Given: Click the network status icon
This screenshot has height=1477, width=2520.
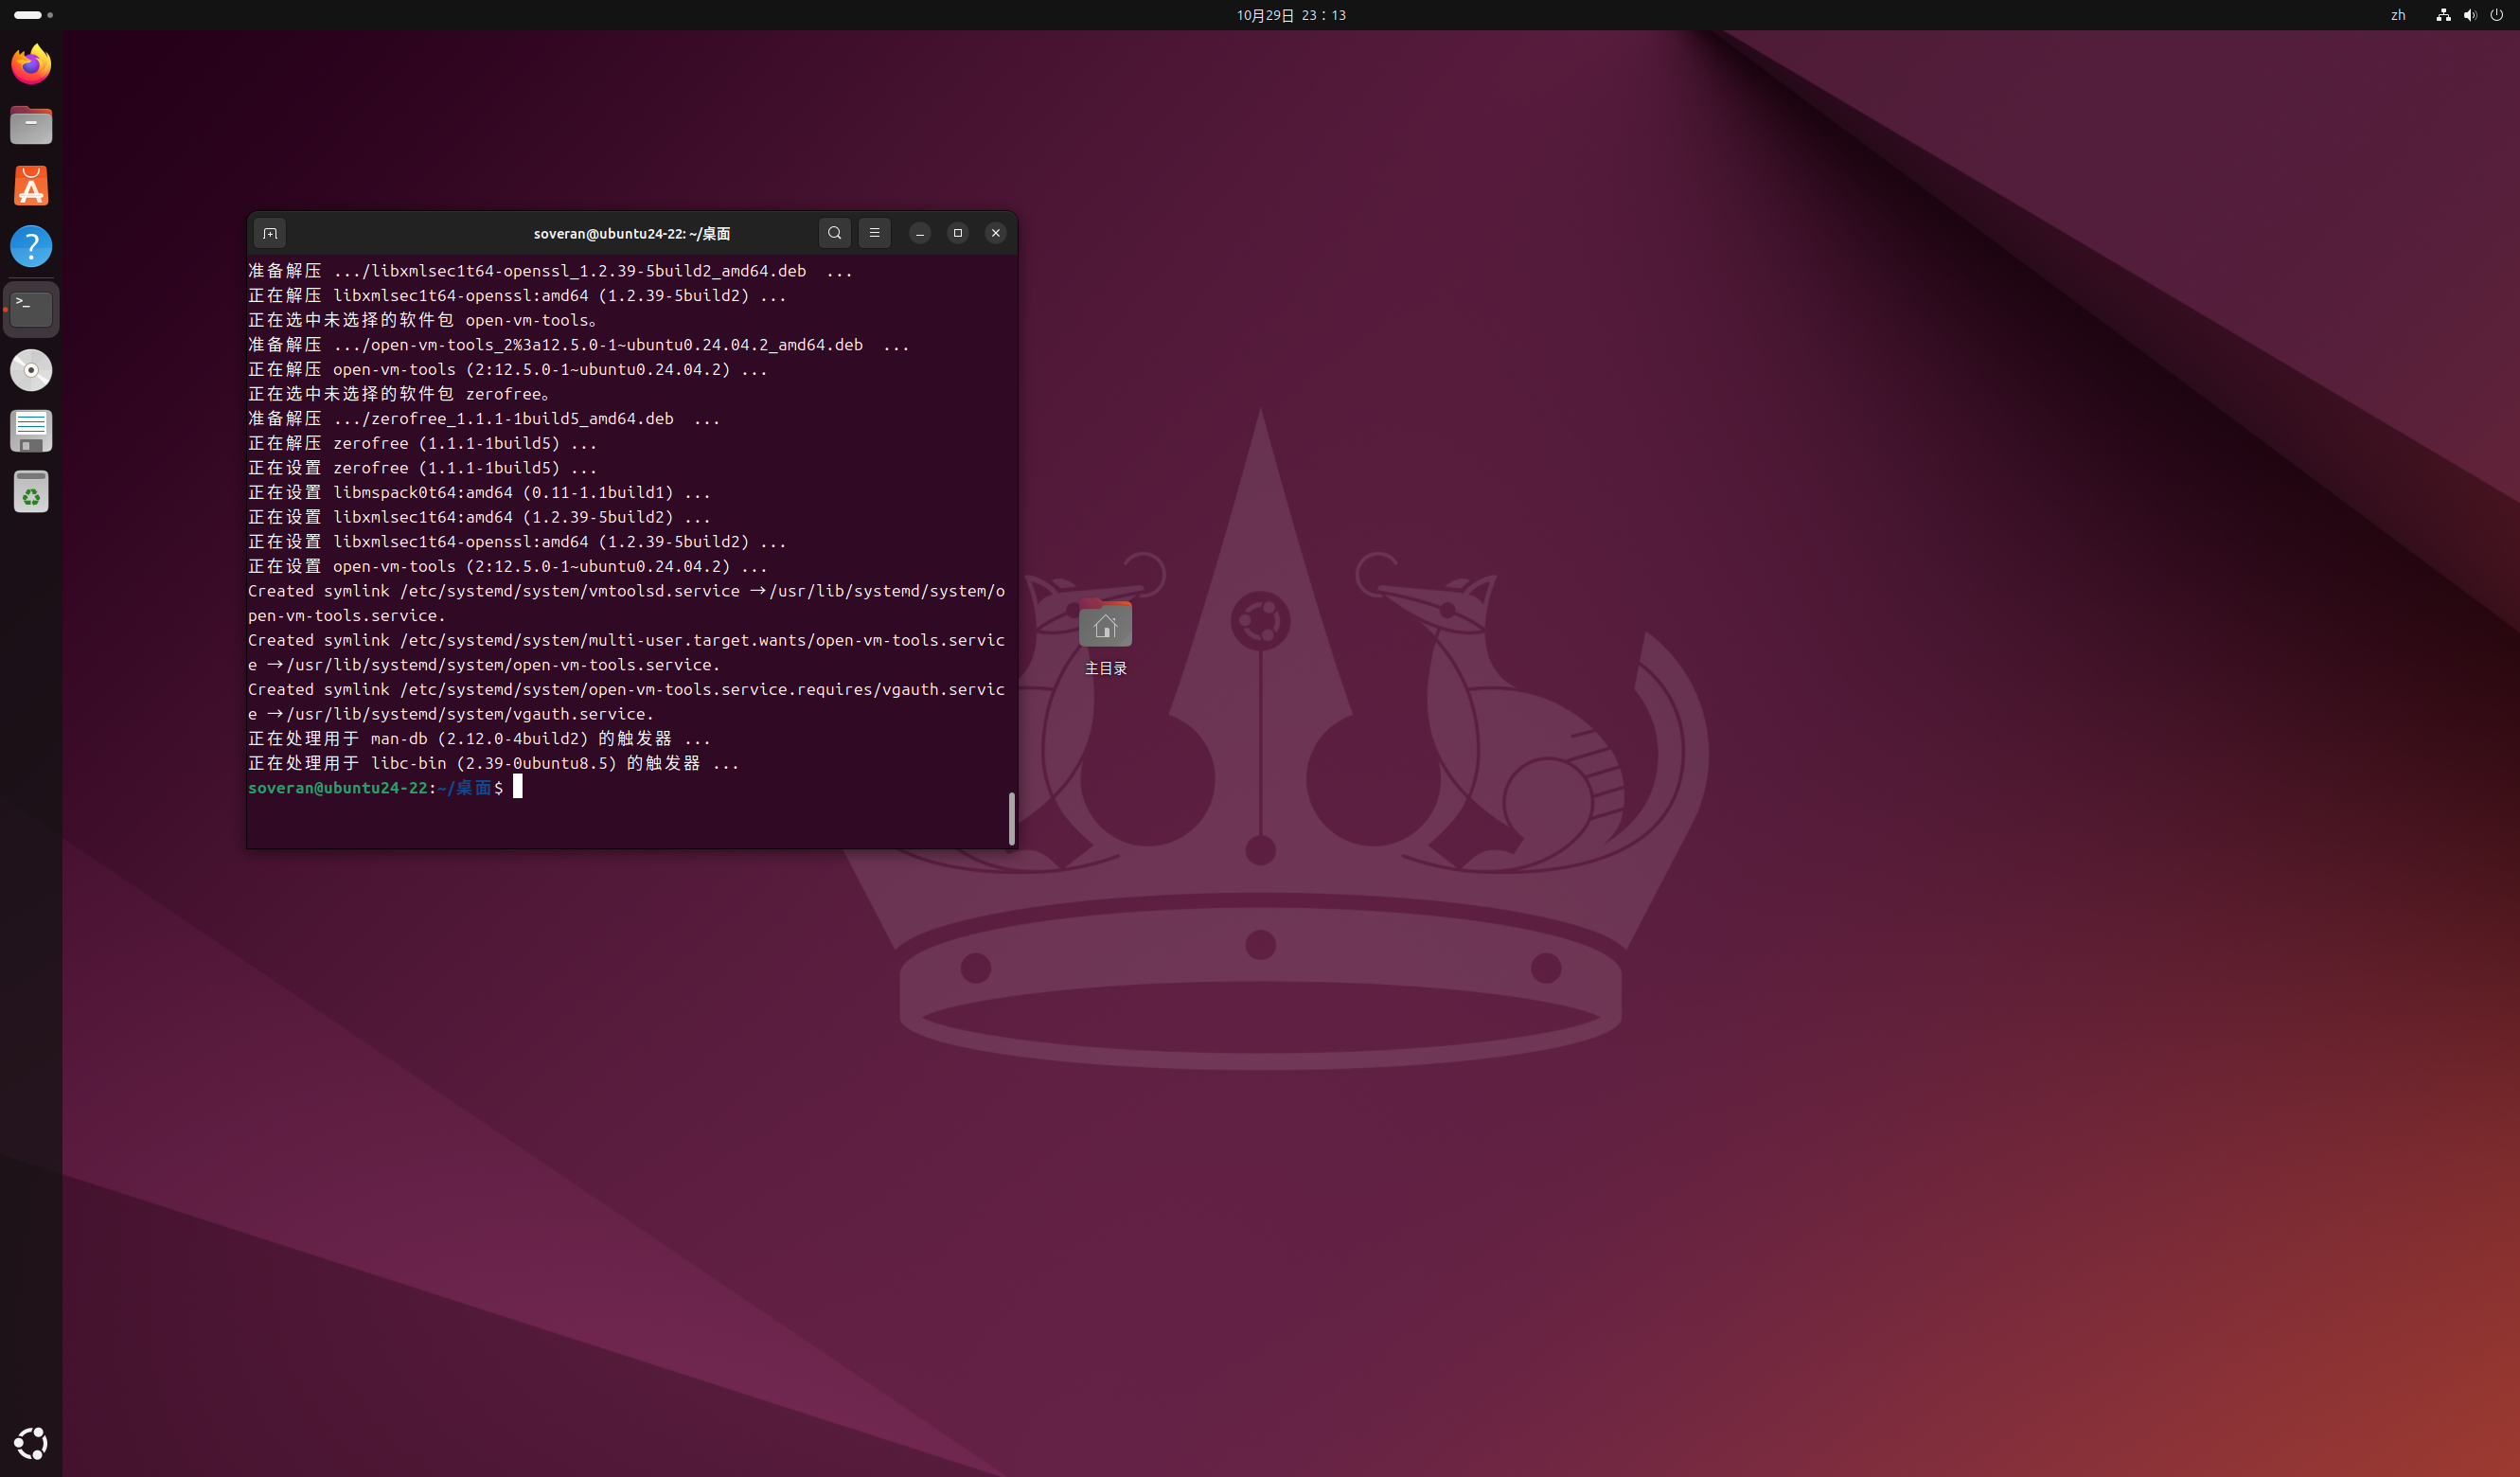Looking at the screenshot, I should (x=2443, y=15).
